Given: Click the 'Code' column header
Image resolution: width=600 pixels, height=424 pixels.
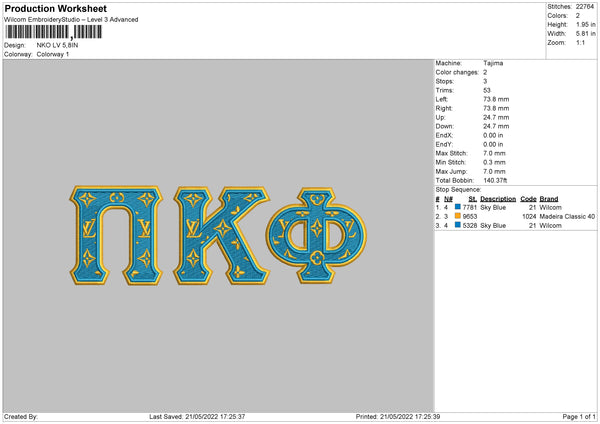Looking at the screenshot, I should [x=528, y=199].
